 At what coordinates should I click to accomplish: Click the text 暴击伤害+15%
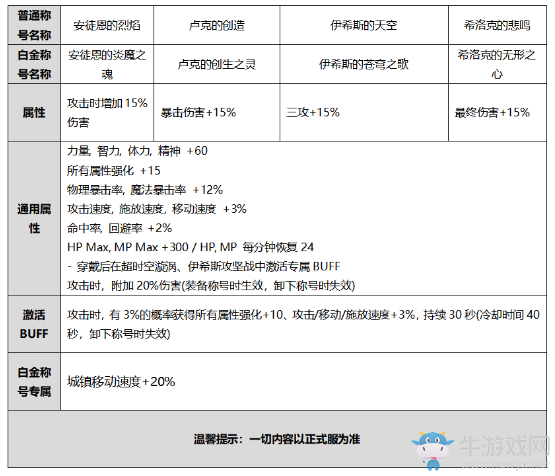(198, 113)
